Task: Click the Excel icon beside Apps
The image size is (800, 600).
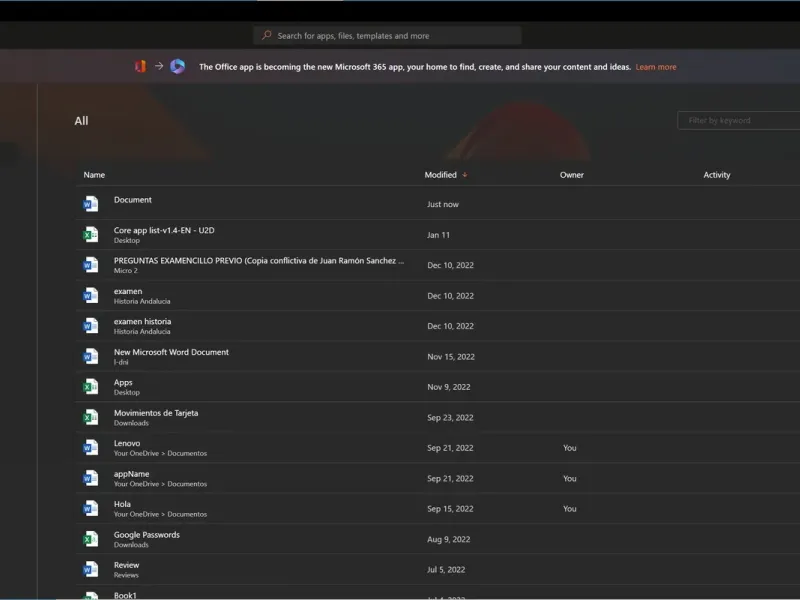Action: tap(90, 387)
